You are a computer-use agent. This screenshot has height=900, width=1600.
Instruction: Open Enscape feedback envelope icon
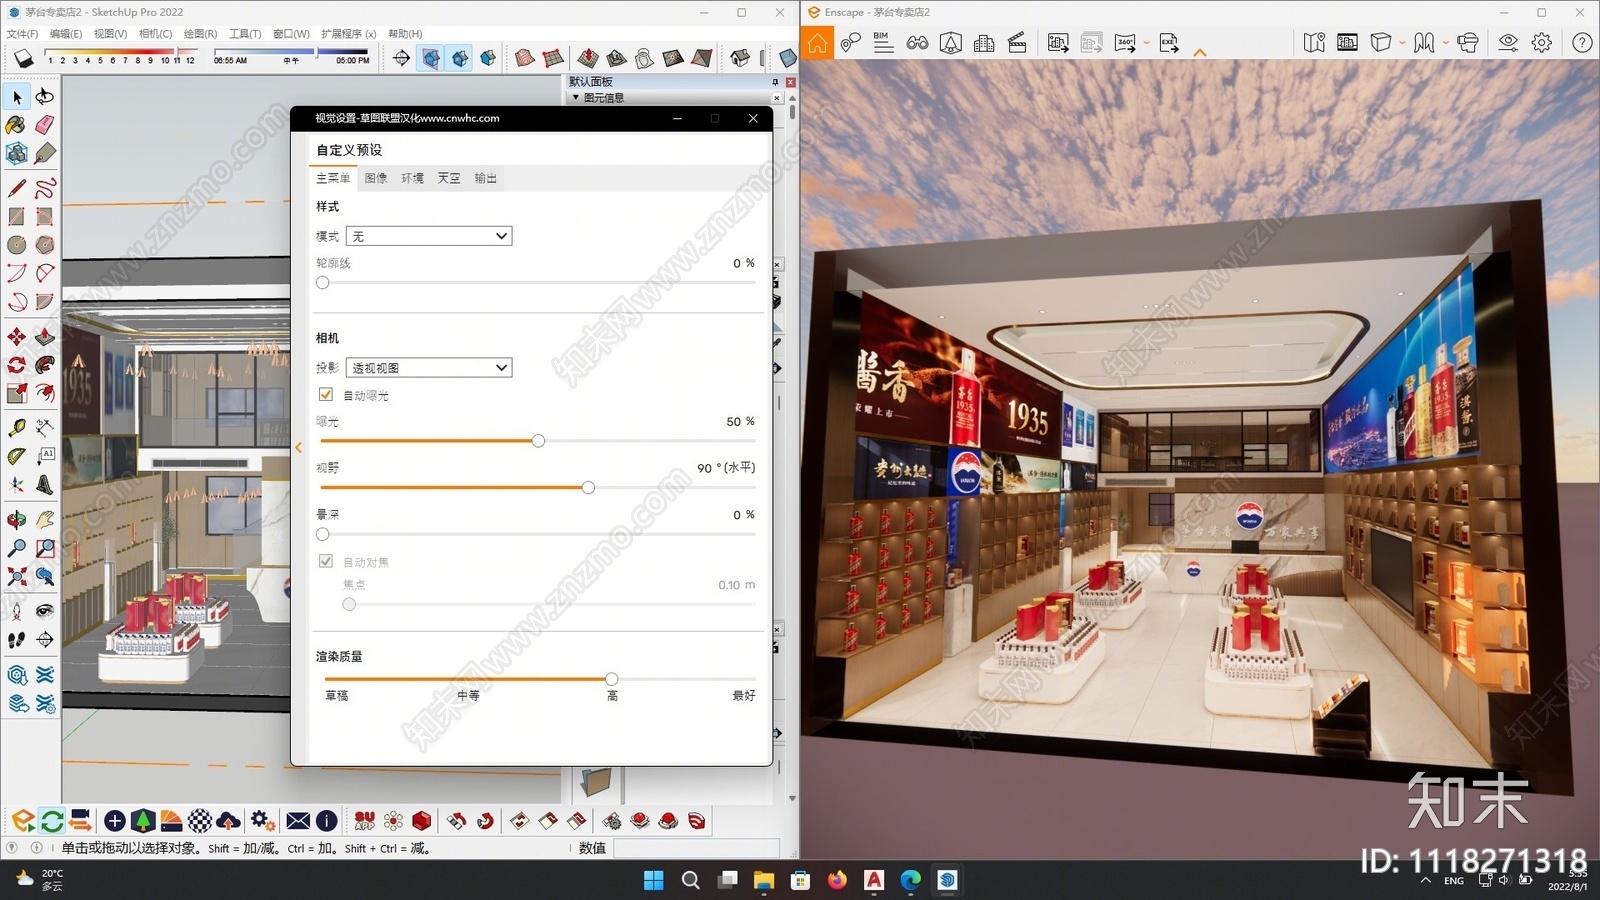(298, 821)
